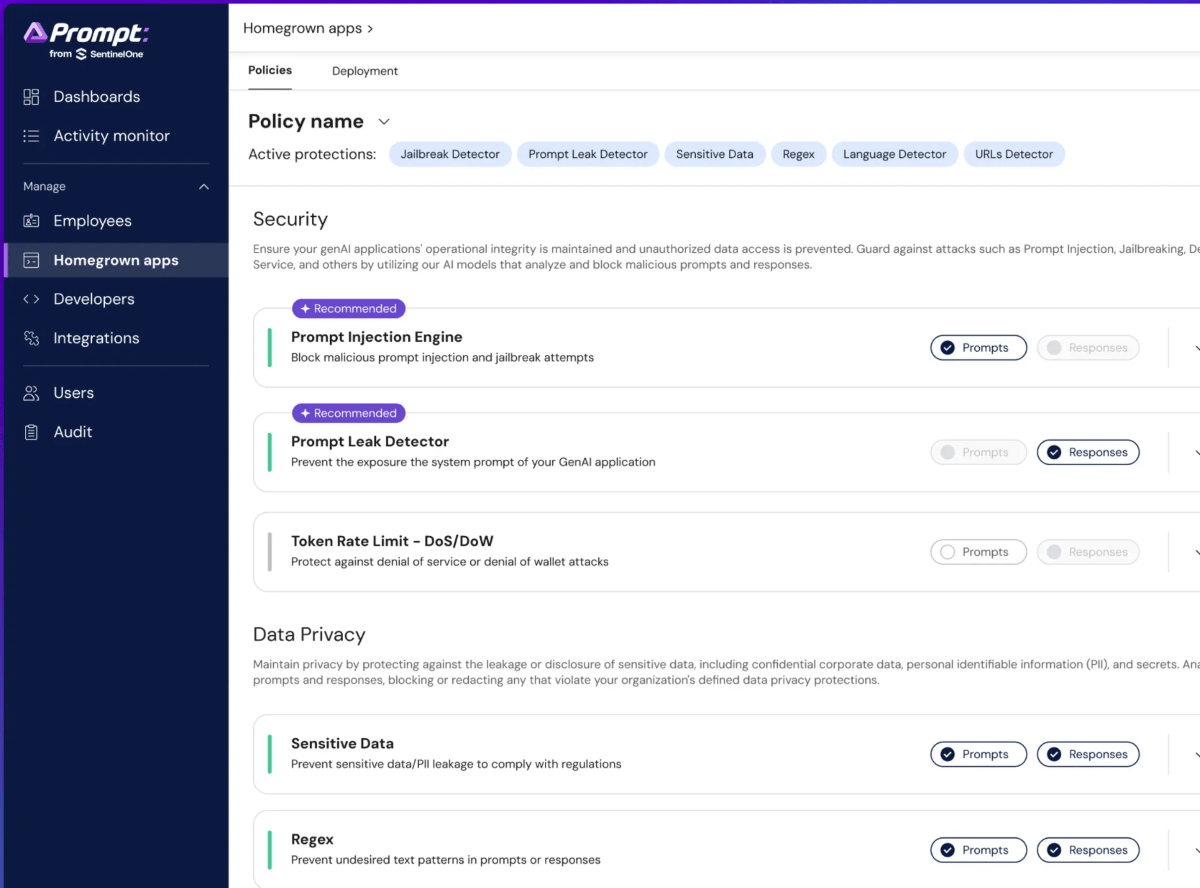Viewport: 1200px width, 888px height.
Task: Click the Data Privacy section heading
Action: click(x=309, y=635)
